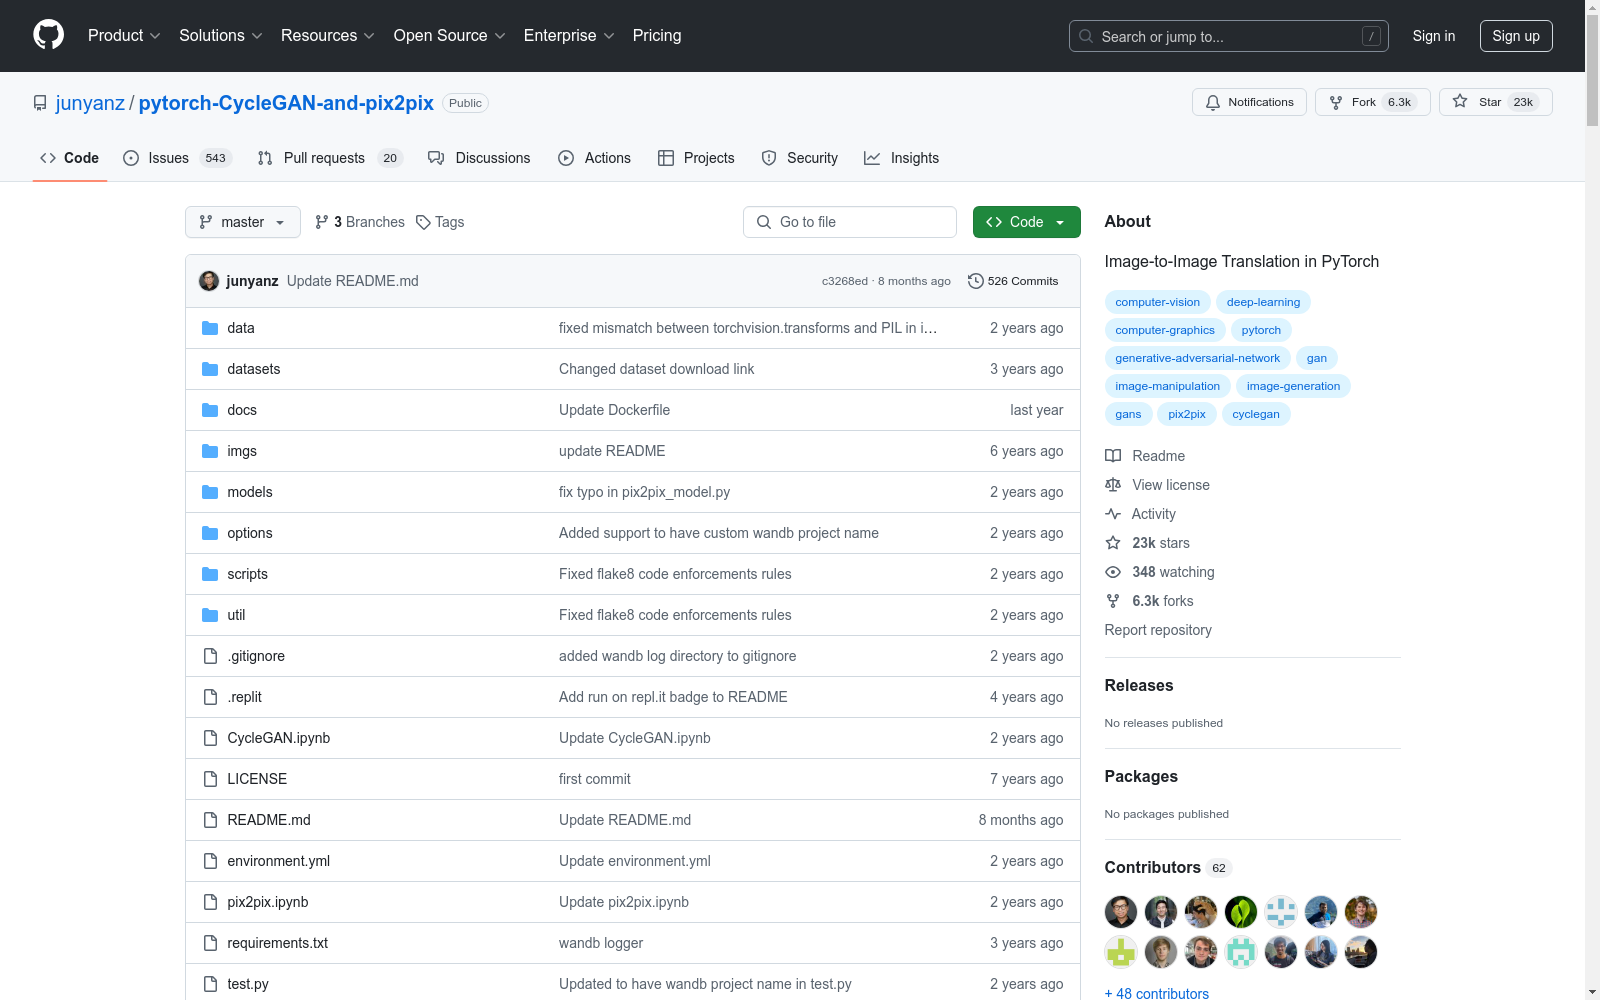The height and width of the screenshot is (1000, 1600).
Task: Switch to the Actions tab
Action: coord(594,158)
